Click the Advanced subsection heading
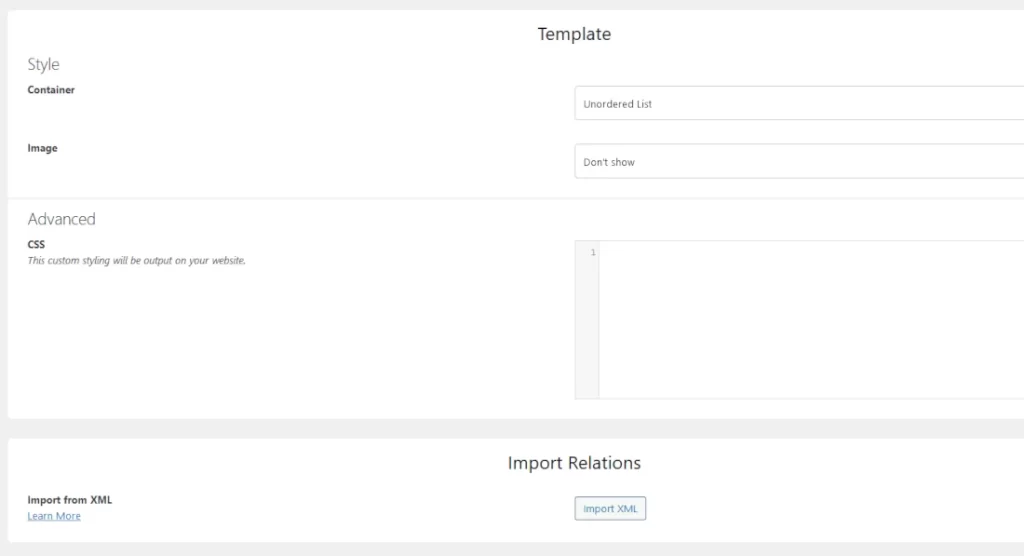The image size is (1024, 556). 61,219
